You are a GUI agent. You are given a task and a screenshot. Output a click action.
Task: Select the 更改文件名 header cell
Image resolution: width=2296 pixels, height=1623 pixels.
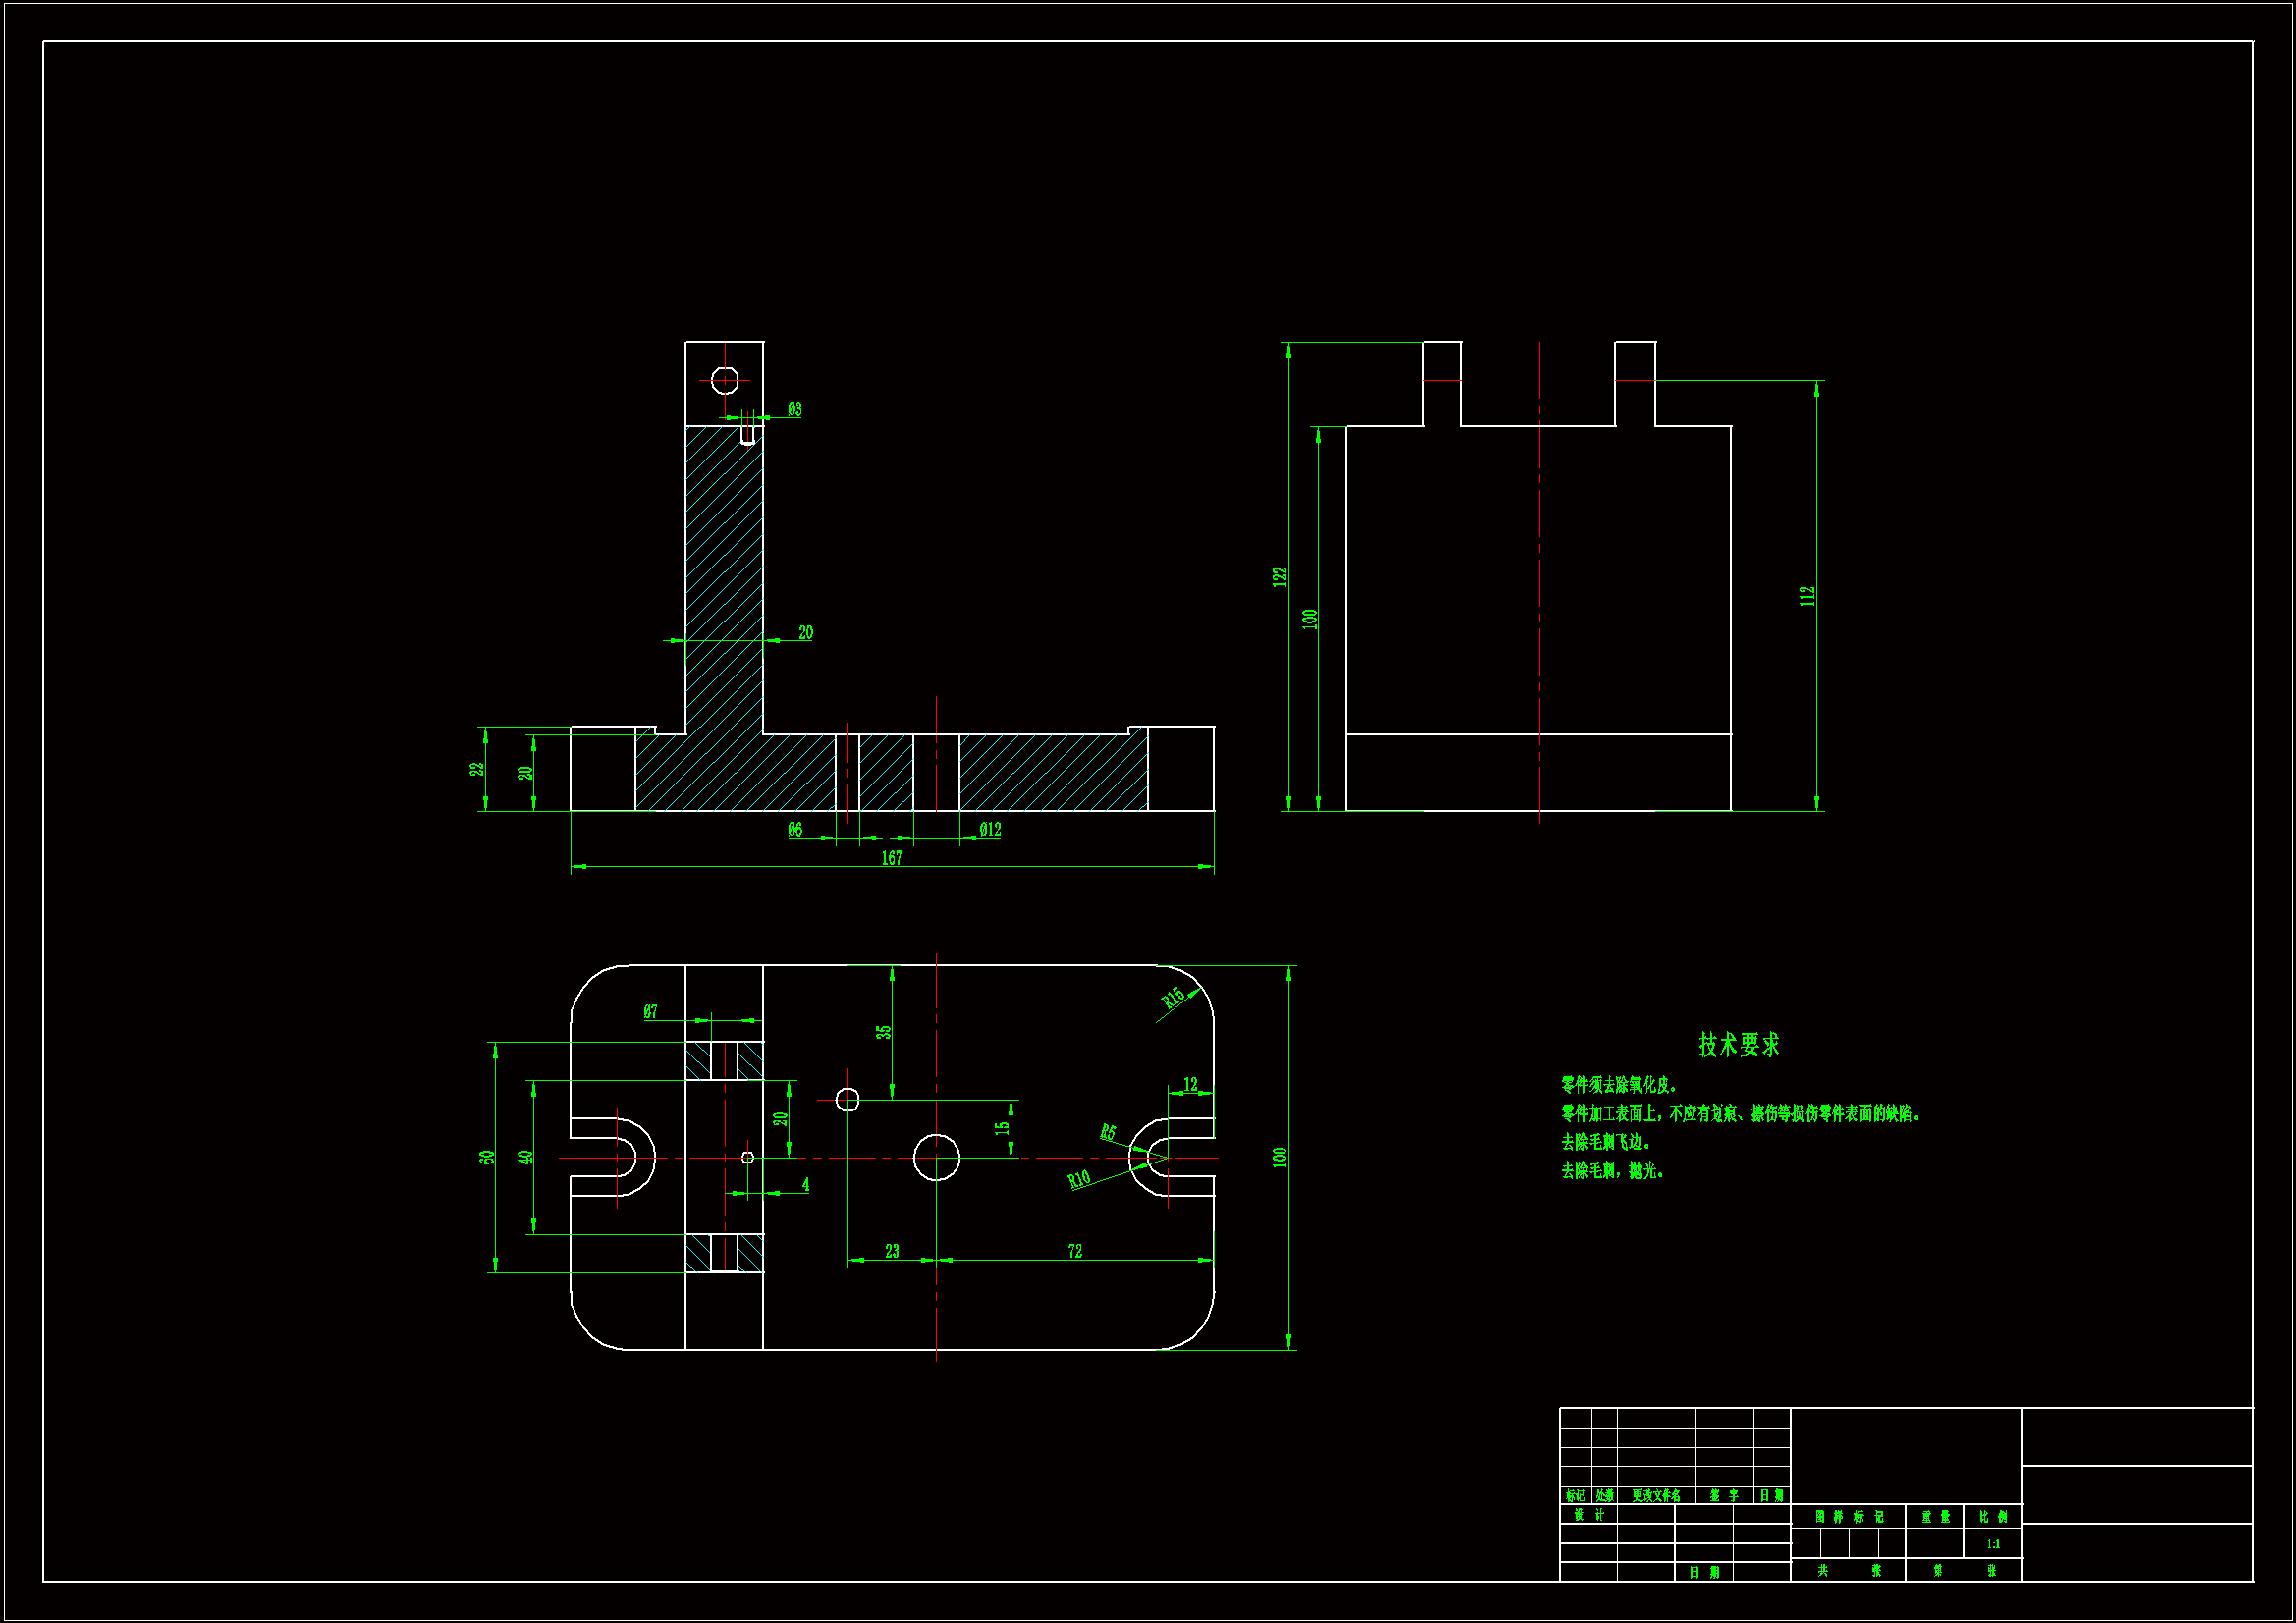(x=1656, y=1496)
